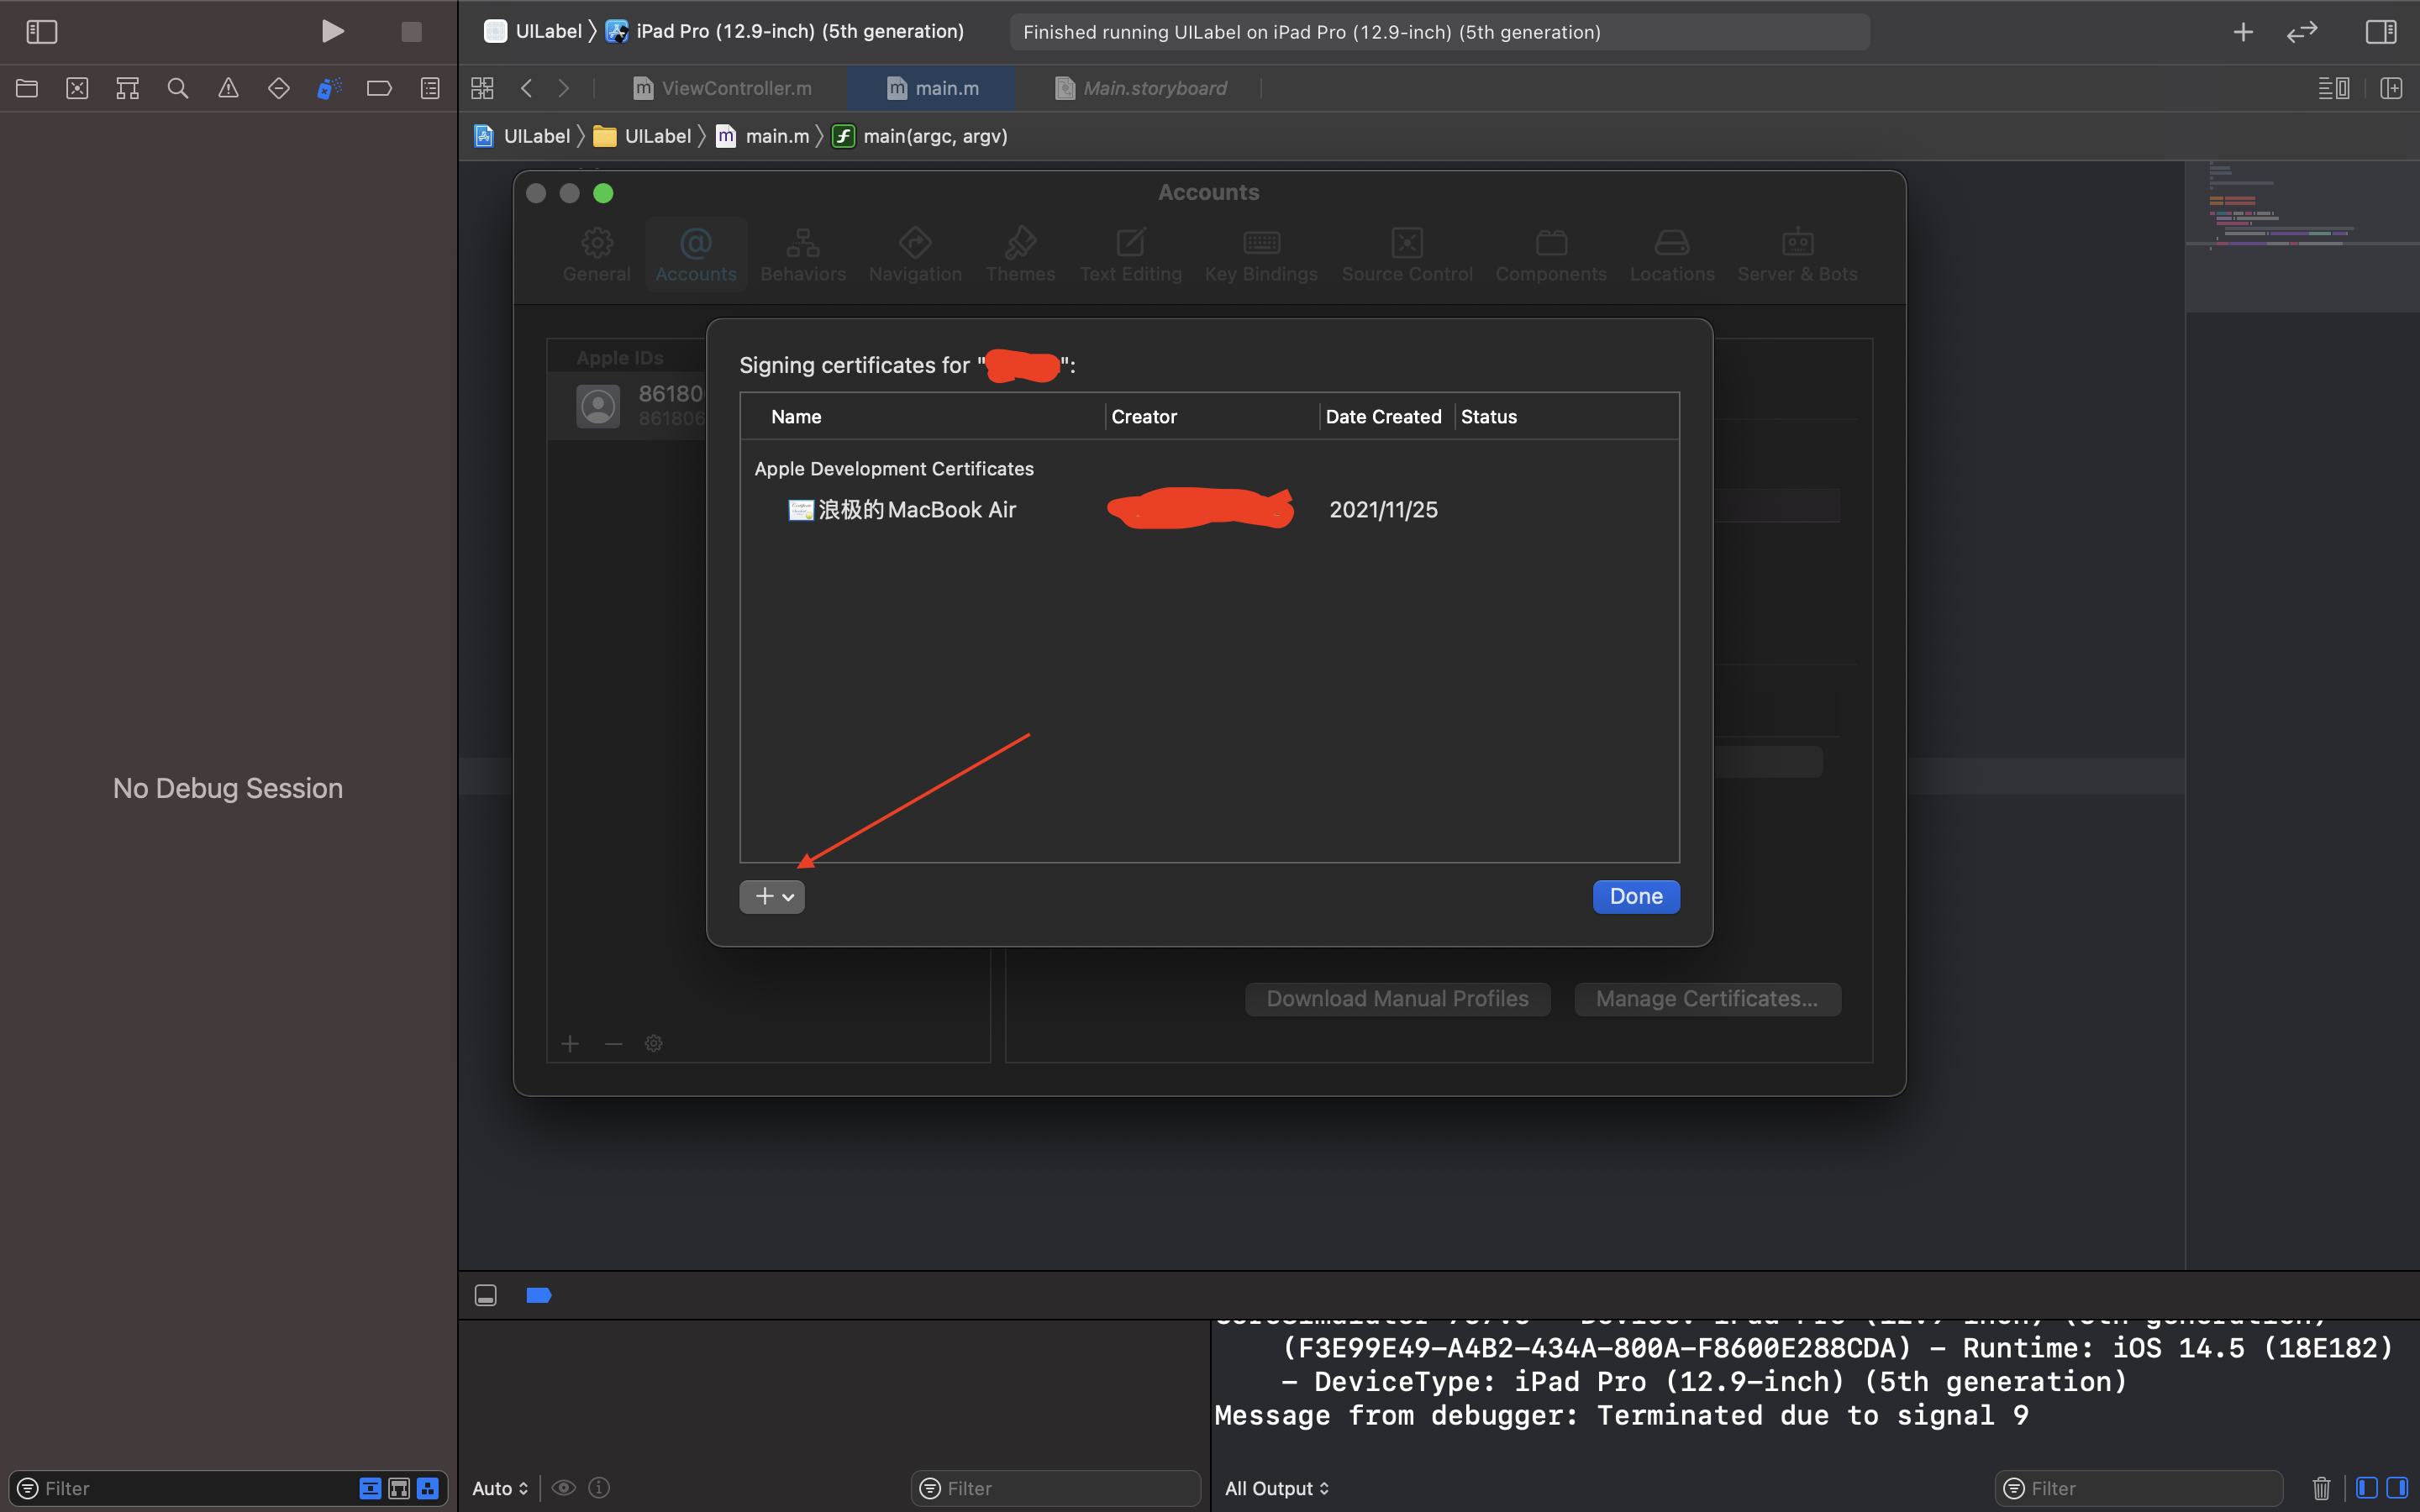Screen dimensions: 2420x1512
Task: Open the plus dropdown to add certificate
Action: pos(772,897)
